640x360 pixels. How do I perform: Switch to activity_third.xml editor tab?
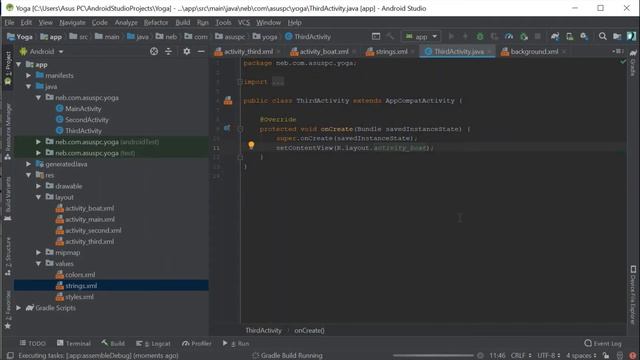pyautogui.click(x=247, y=51)
